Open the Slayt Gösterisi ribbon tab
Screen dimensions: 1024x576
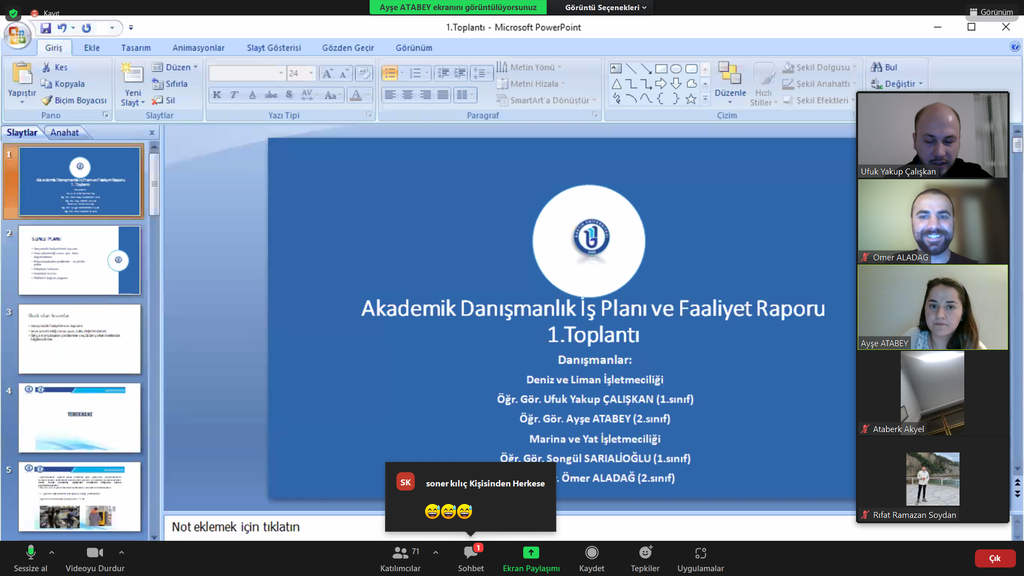pos(274,48)
